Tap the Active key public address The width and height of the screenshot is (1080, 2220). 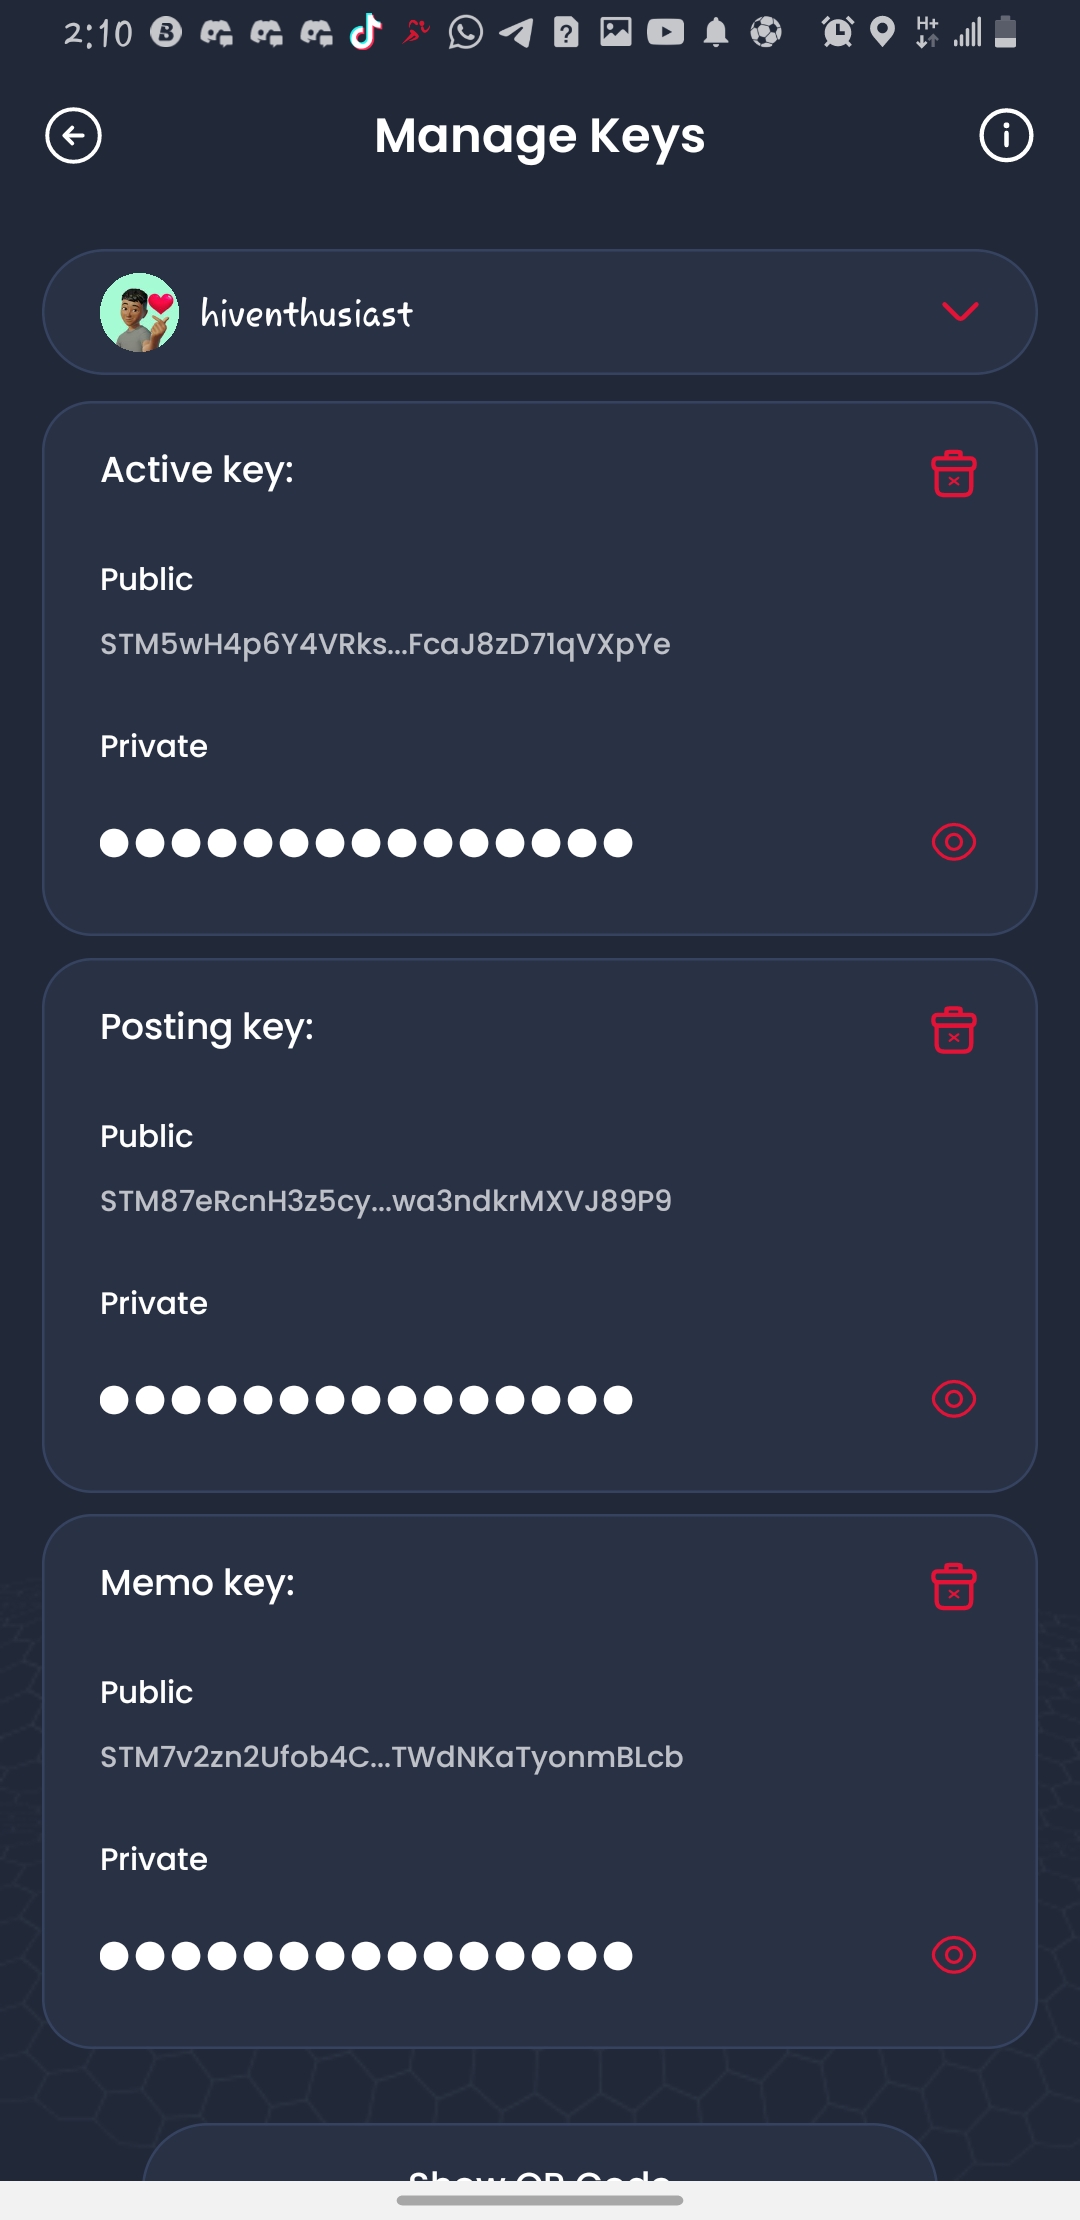[385, 644]
